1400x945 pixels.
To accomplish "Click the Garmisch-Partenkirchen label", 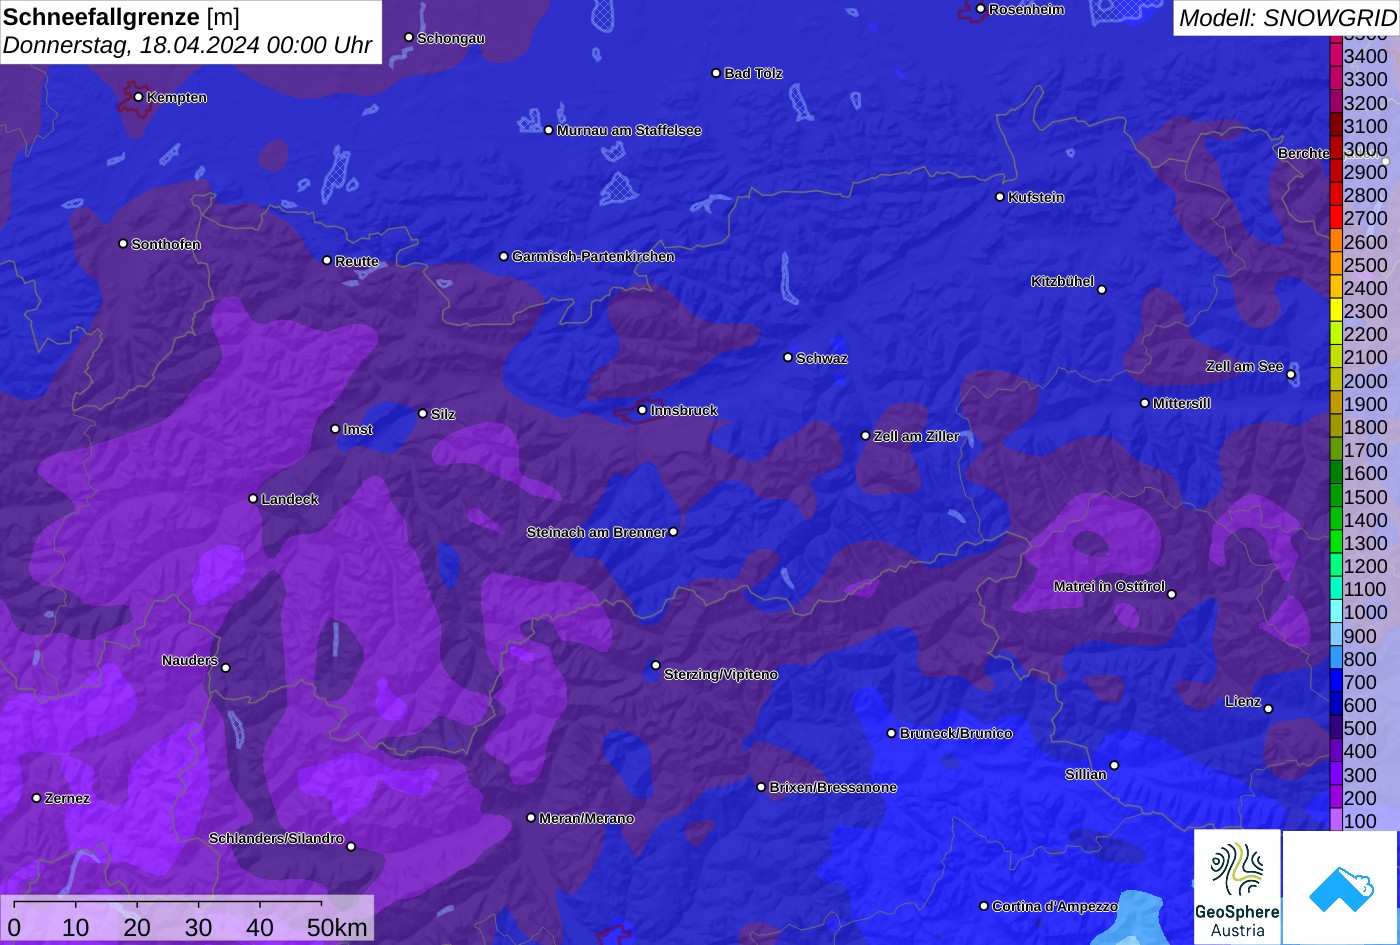I will (x=593, y=256).
